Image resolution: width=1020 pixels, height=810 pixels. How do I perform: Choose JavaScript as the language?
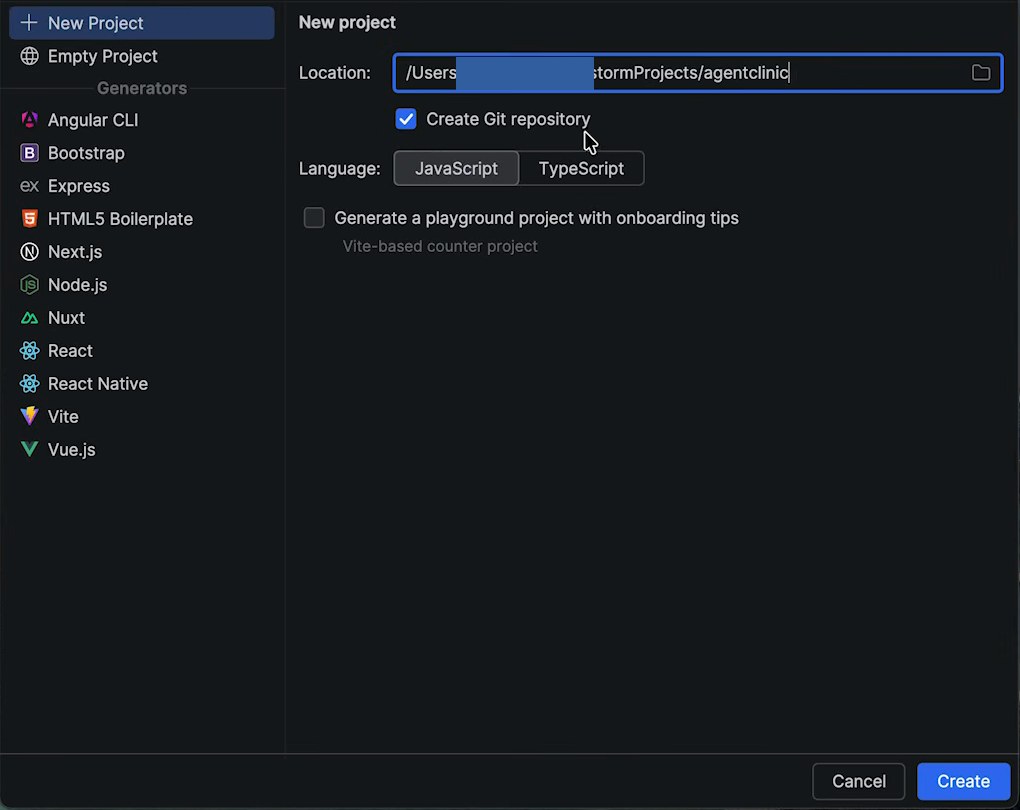[456, 169]
